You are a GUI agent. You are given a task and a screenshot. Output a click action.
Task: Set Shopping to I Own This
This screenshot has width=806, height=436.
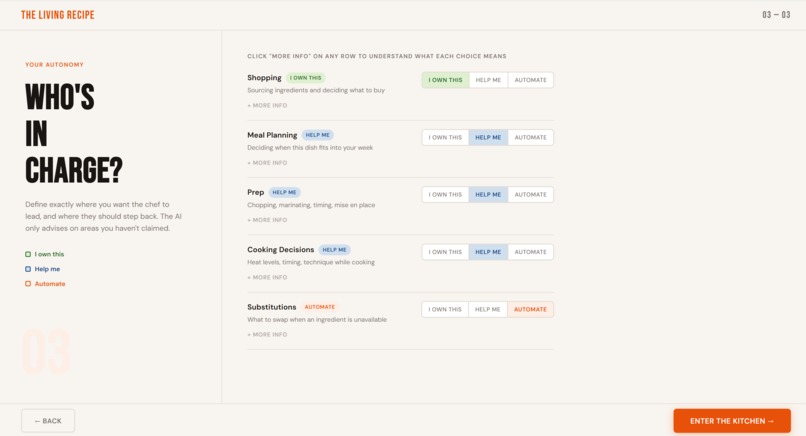pos(445,80)
